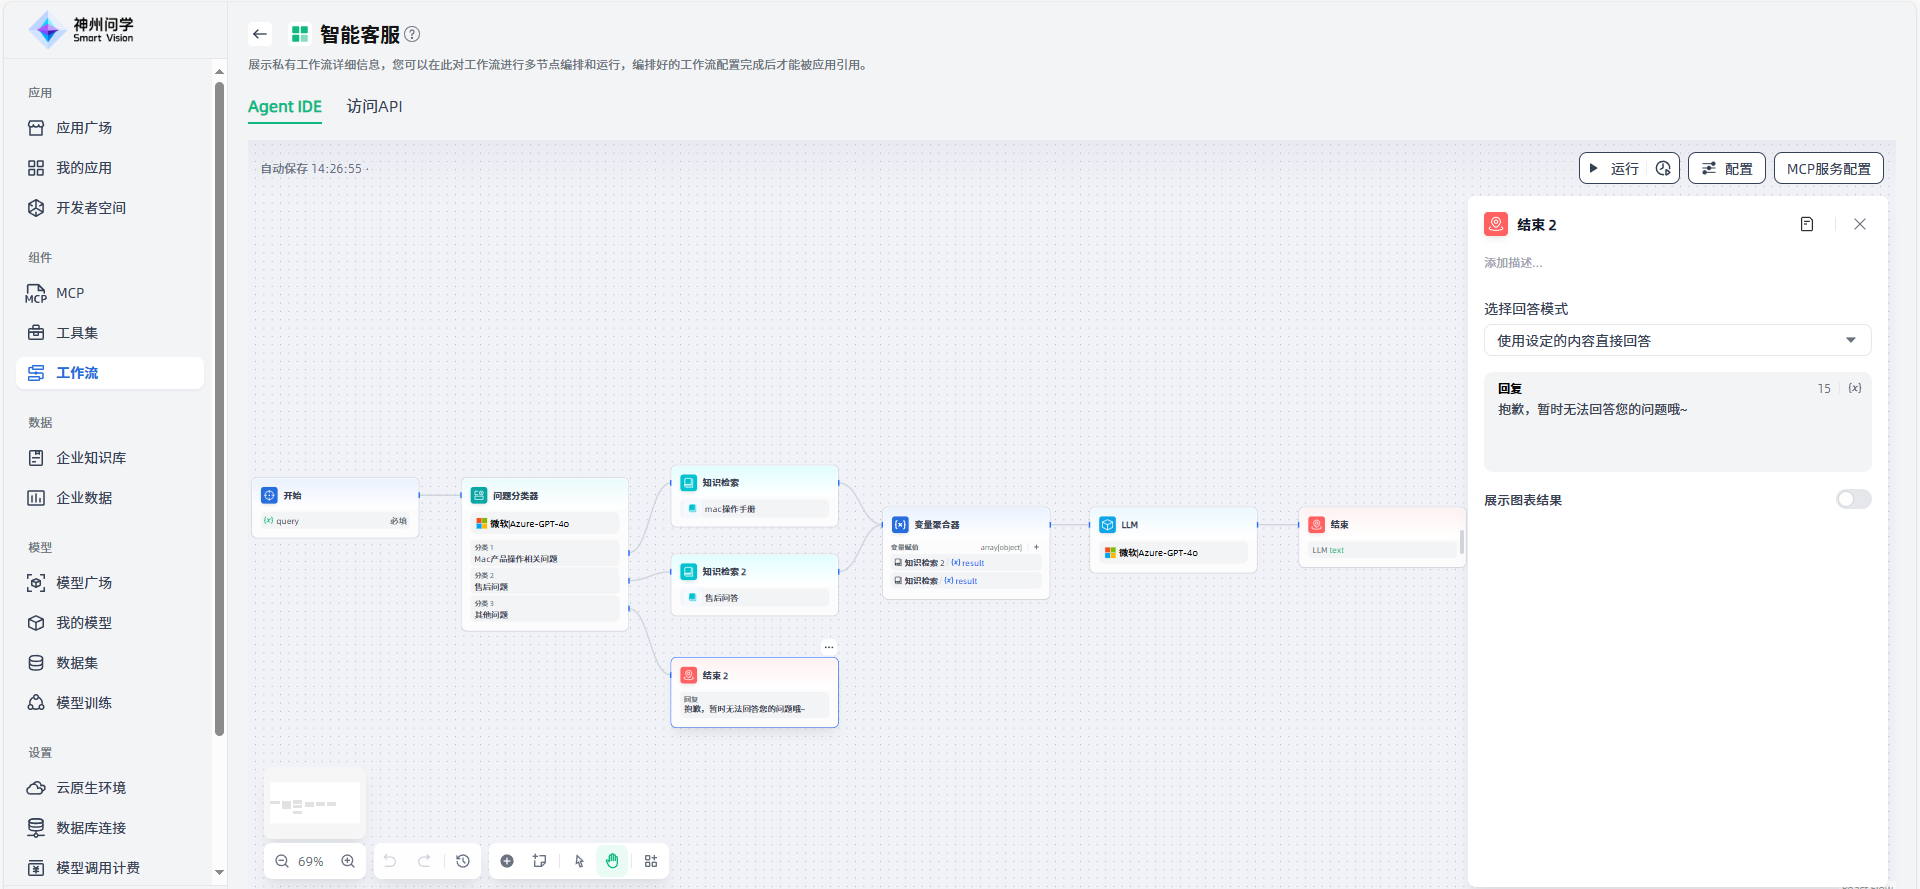Click the add node plus icon
The width and height of the screenshot is (1920, 889).
click(x=507, y=861)
